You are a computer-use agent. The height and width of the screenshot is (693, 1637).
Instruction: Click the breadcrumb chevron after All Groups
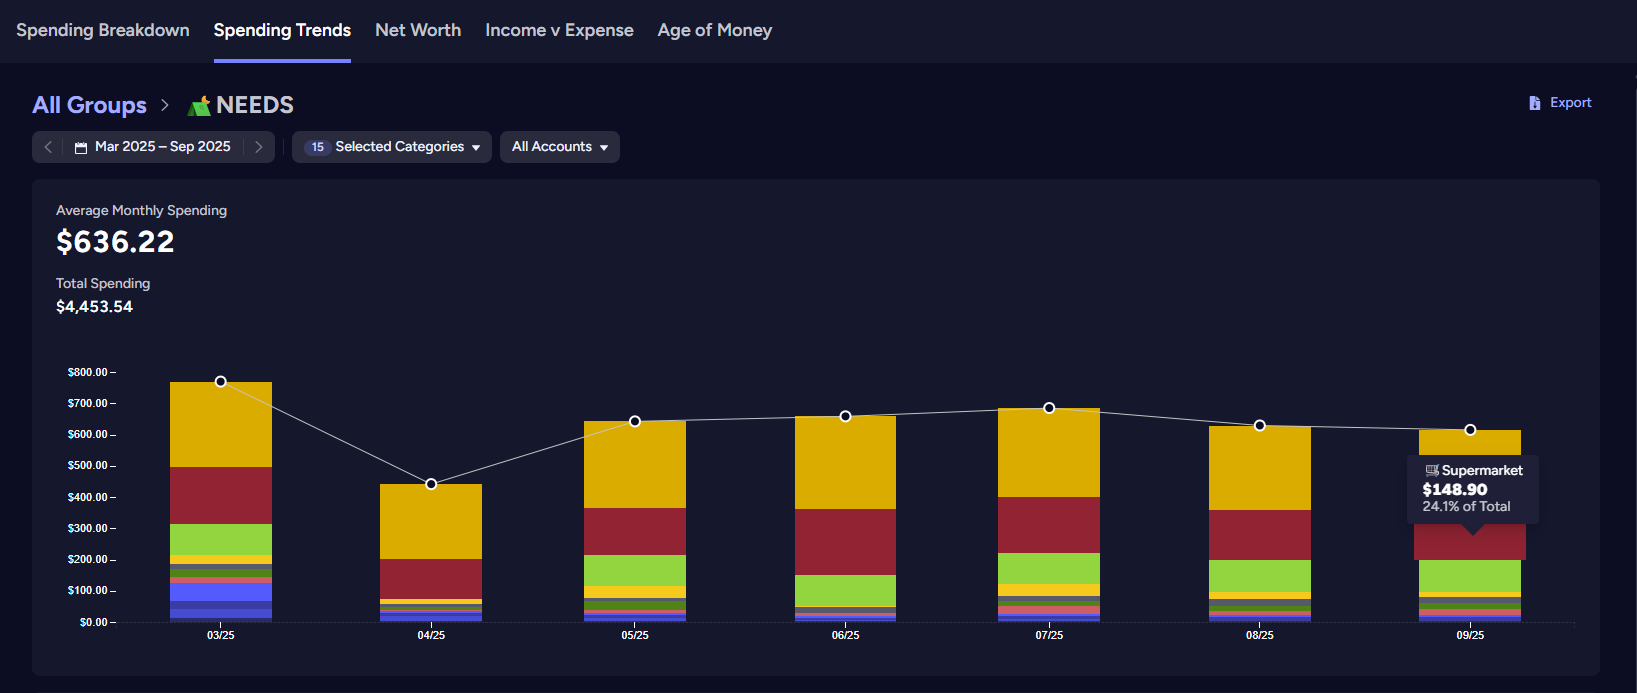165,105
